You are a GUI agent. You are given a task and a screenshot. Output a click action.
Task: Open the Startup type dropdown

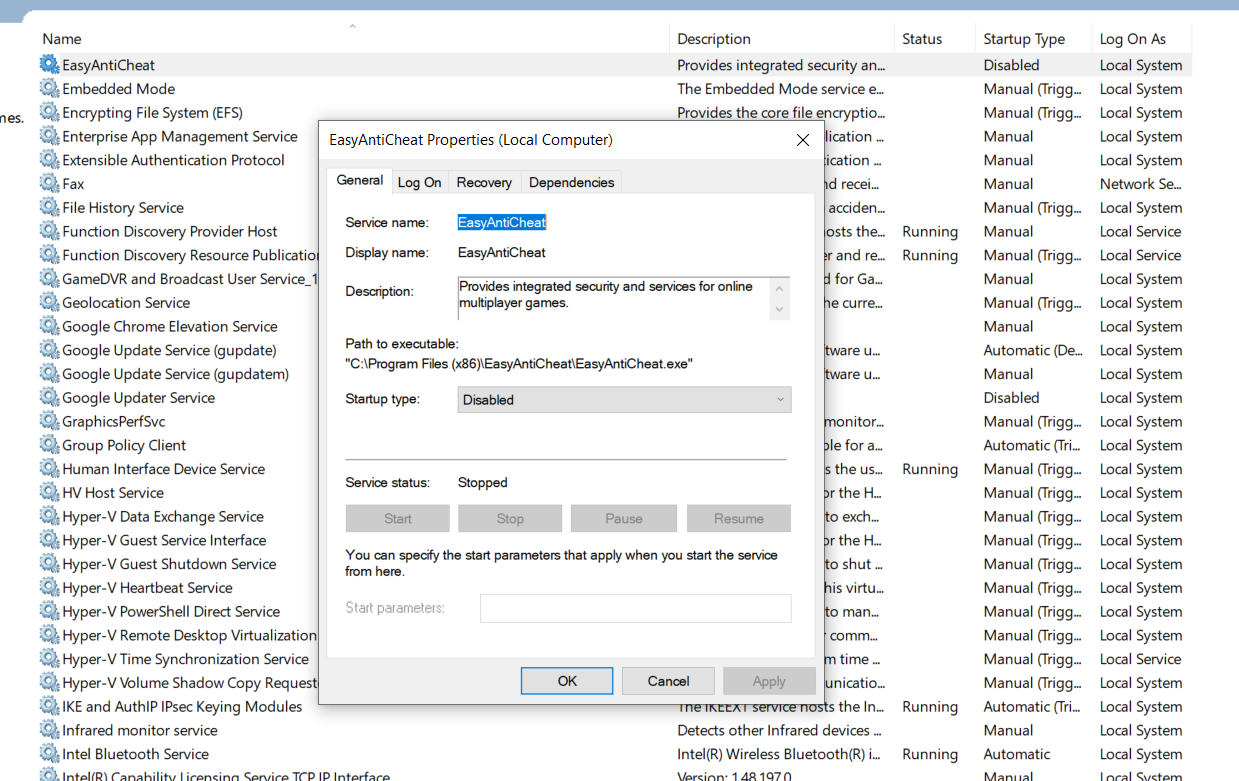pos(624,400)
